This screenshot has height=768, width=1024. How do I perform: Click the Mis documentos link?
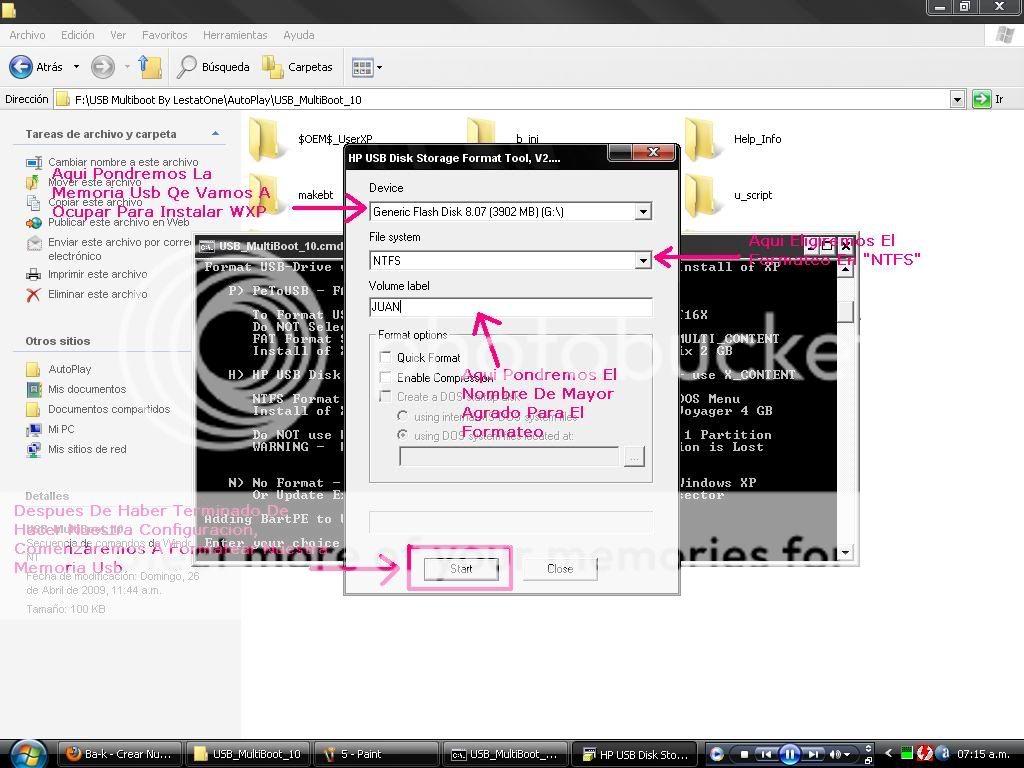pyautogui.click(x=87, y=389)
